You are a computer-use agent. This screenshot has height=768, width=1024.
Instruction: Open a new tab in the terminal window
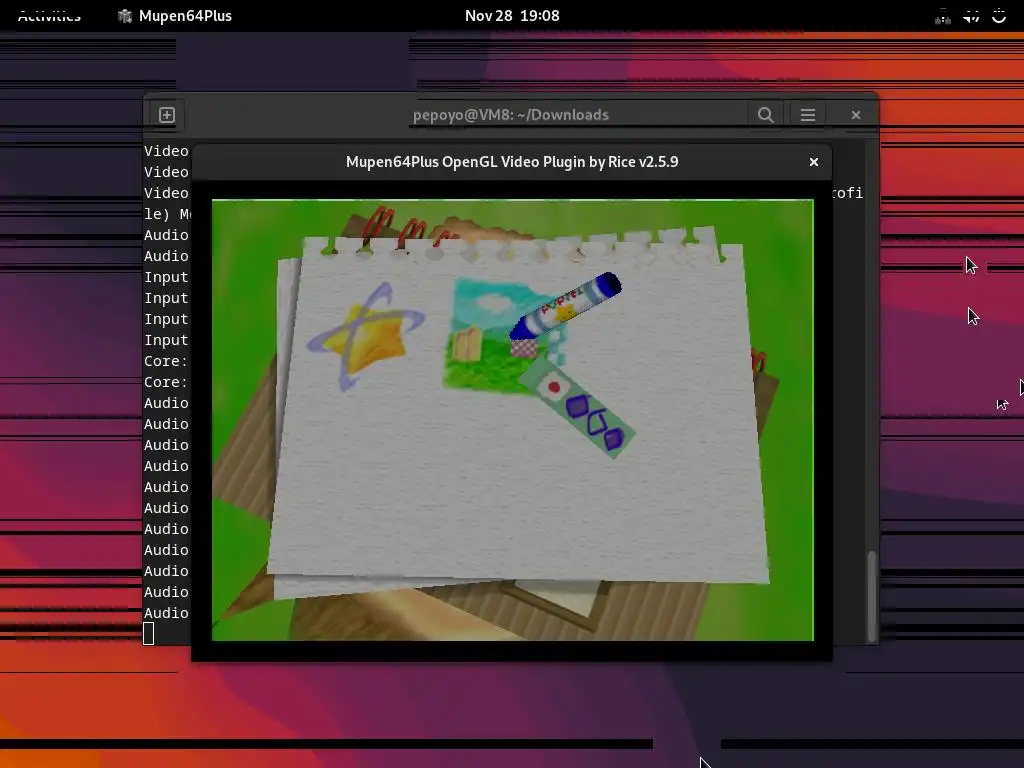click(167, 115)
